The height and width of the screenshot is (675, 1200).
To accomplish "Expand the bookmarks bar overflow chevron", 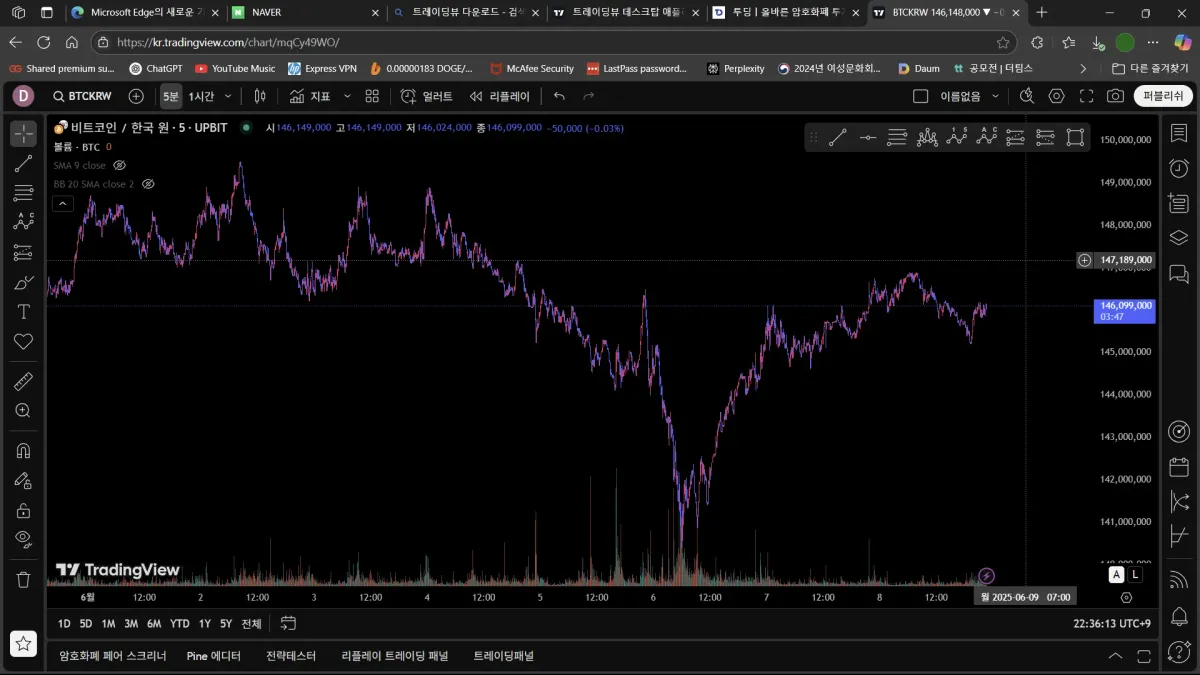I will click(x=1083, y=68).
